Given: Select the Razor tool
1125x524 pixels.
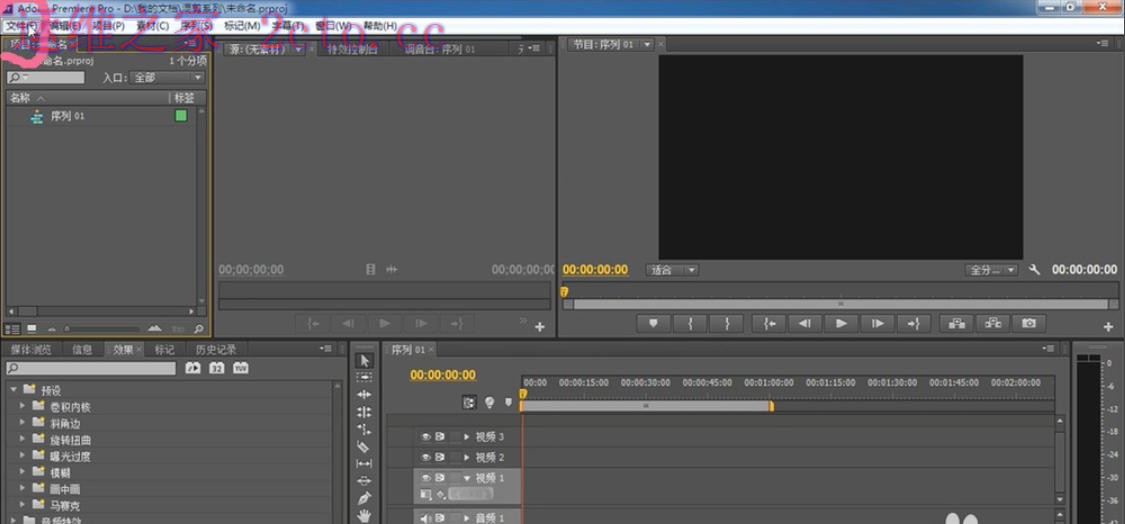Looking at the screenshot, I should click(364, 446).
